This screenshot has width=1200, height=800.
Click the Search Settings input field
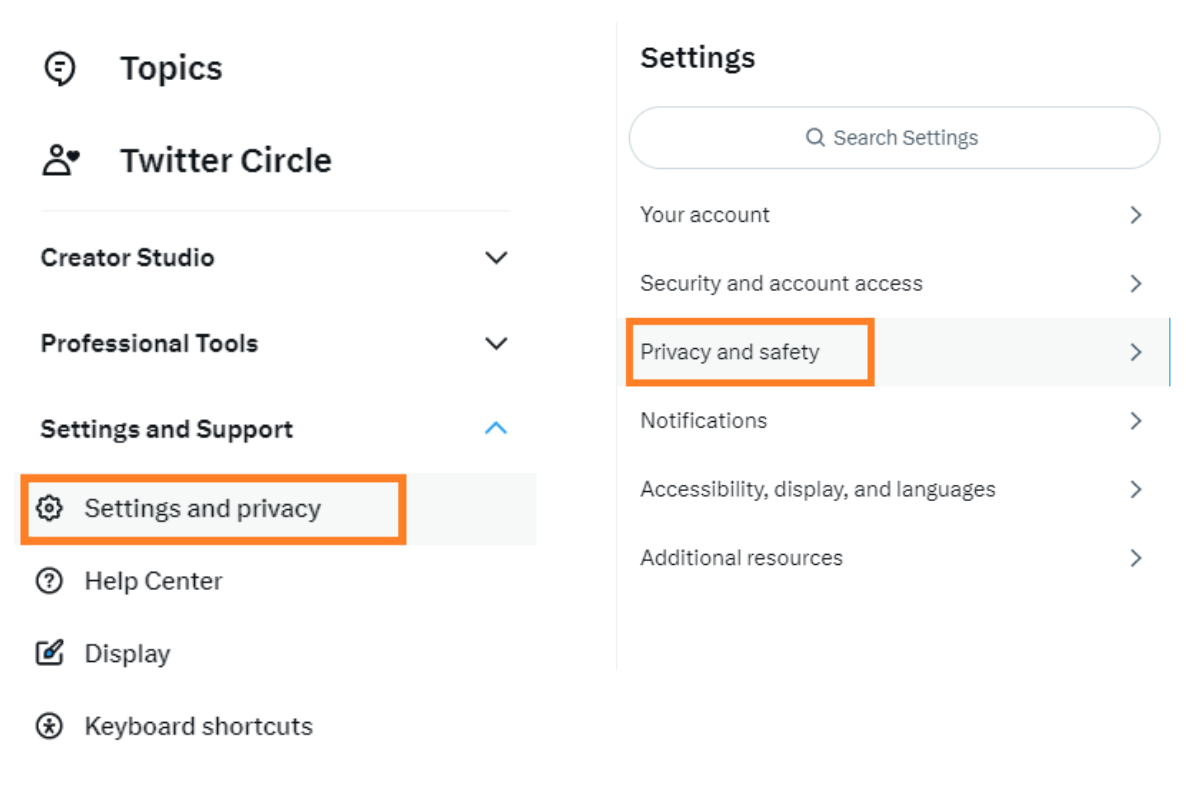click(x=893, y=137)
